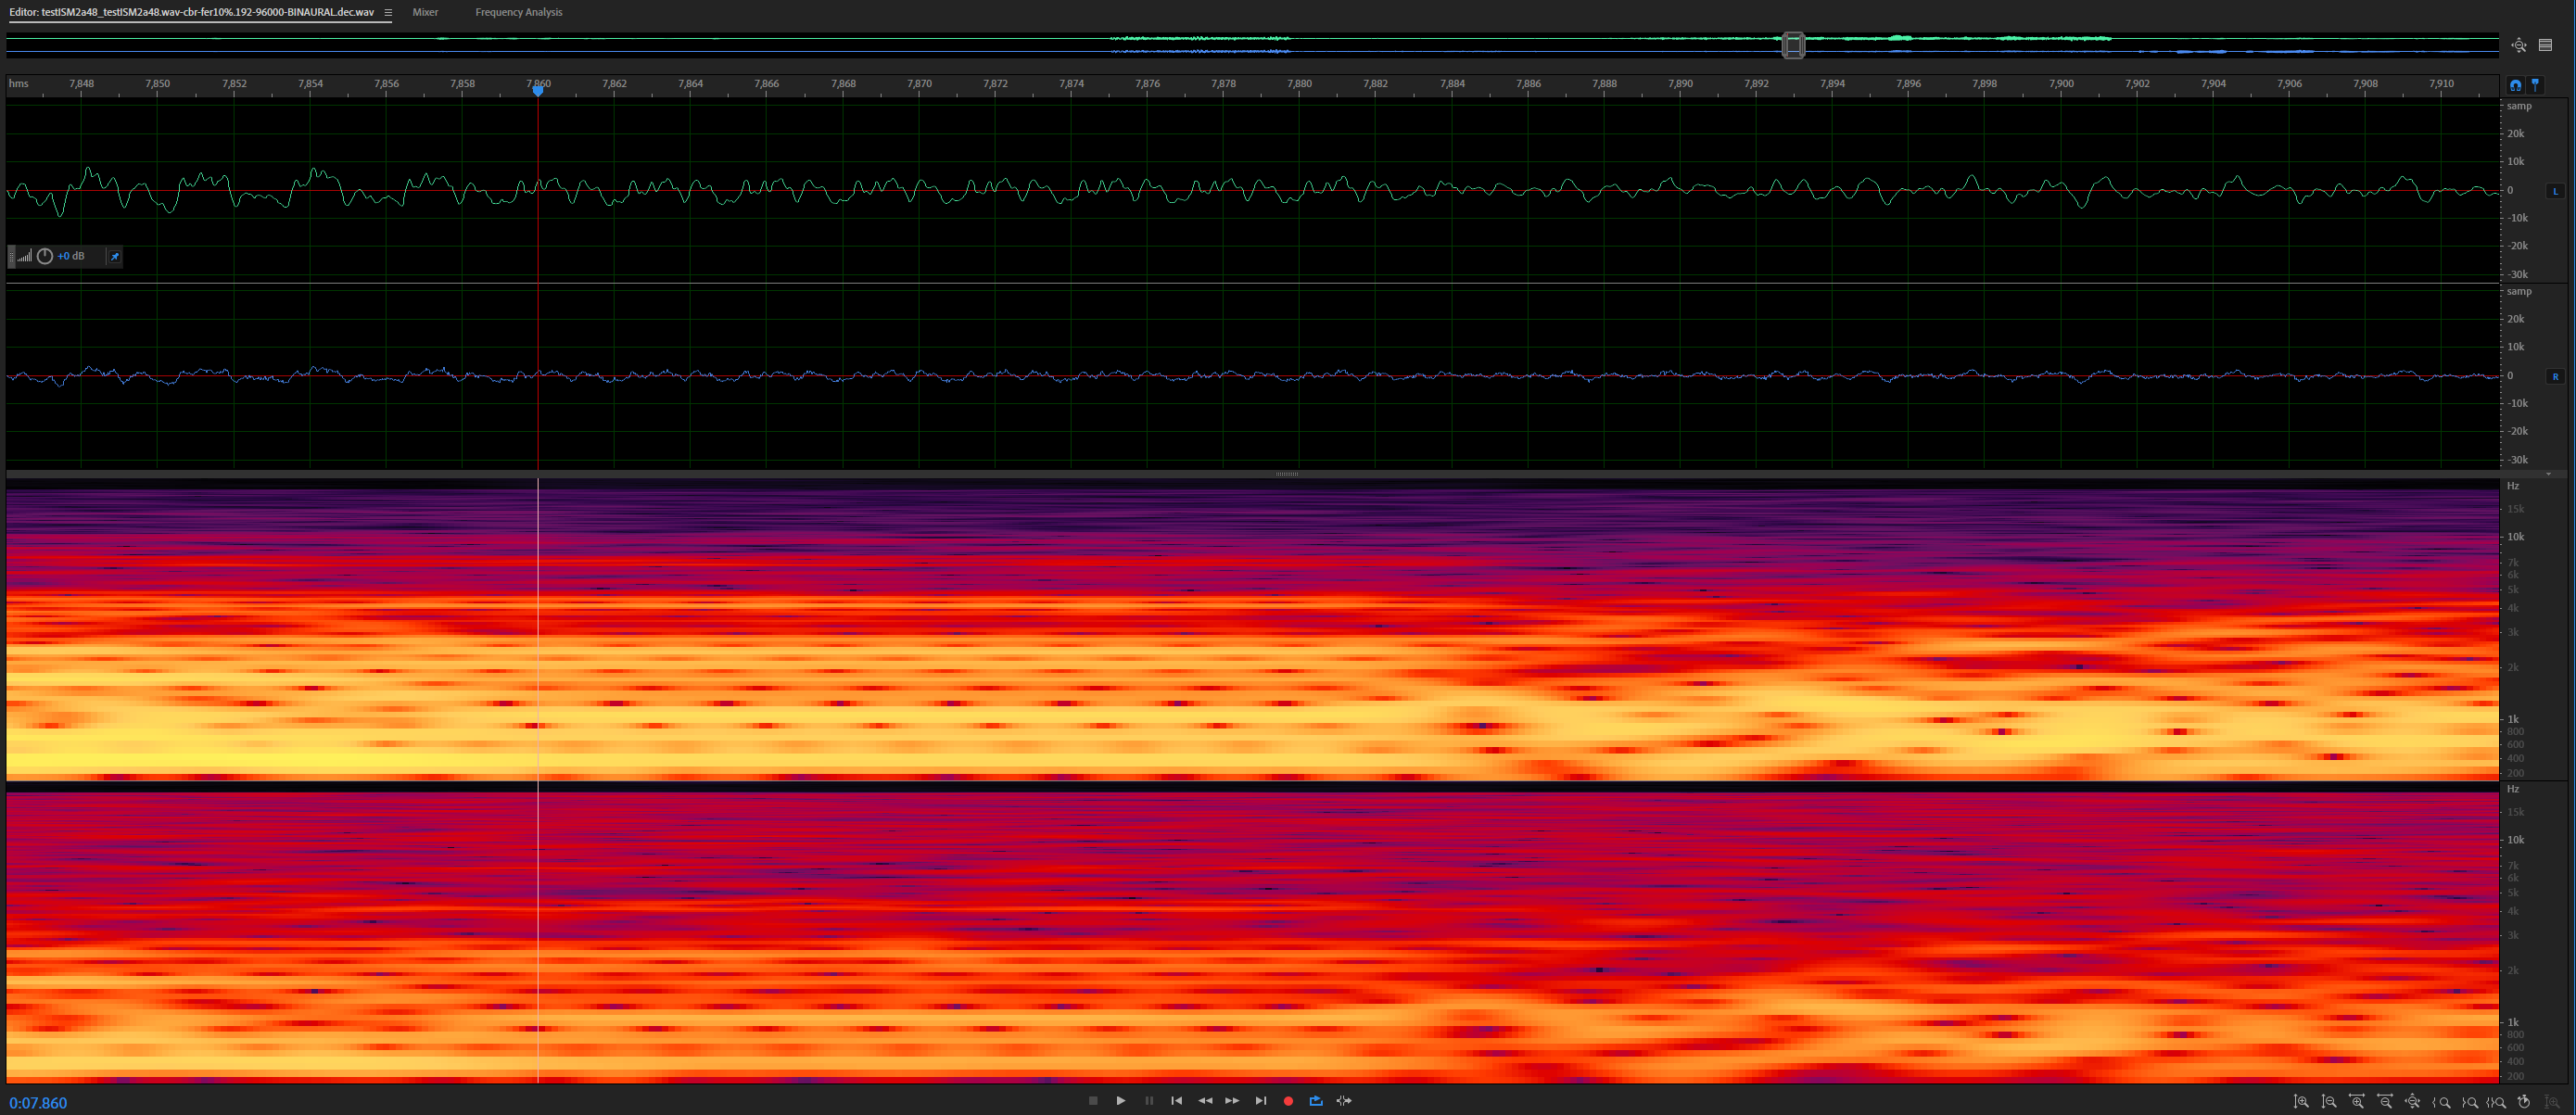This screenshot has width=2576, height=1115.
Task: Toggle right channel R enable button
Action: 2555,377
